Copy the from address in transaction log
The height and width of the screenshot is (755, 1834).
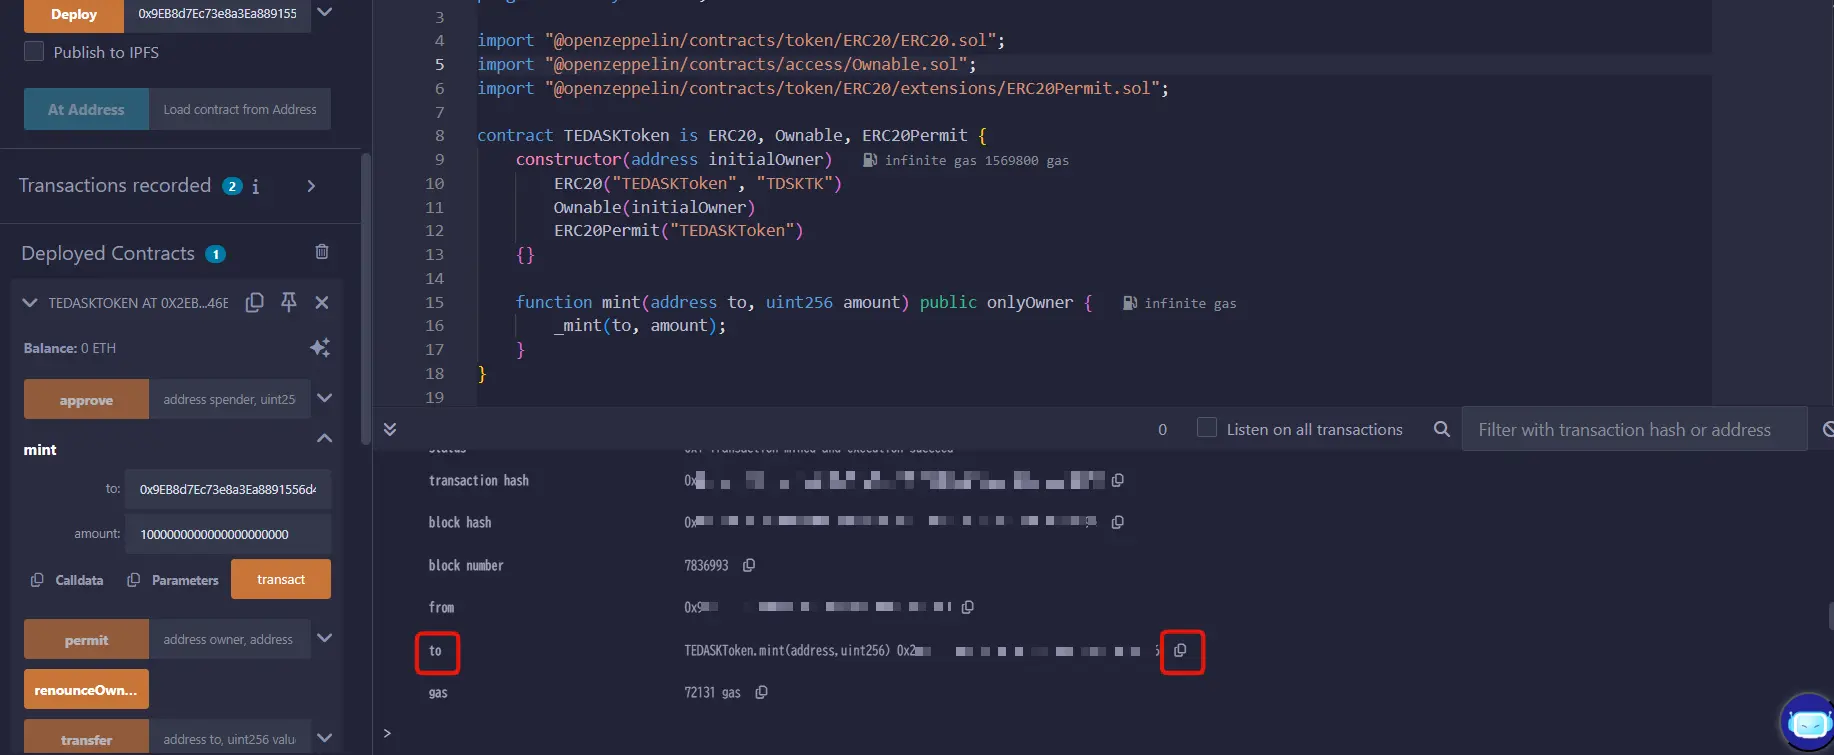(968, 607)
